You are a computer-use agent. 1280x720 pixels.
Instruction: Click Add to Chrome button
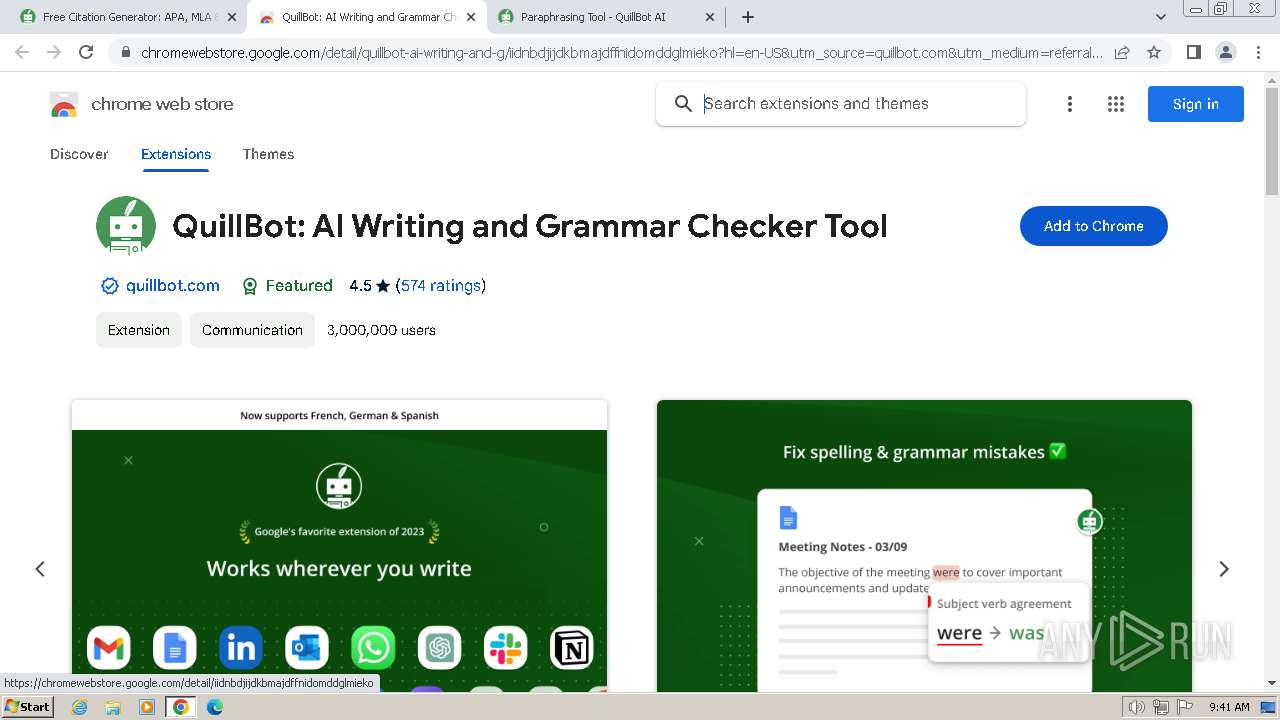pyautogui.click(x=1094, y=226)
